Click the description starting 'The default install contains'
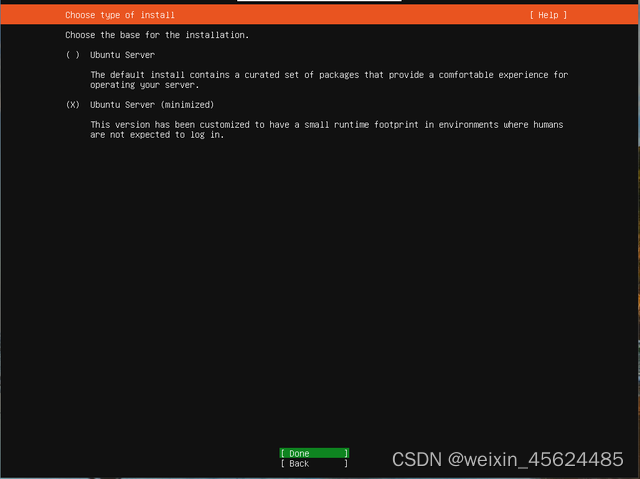Viewport: 640px width, 479px height. coord(329,80)
